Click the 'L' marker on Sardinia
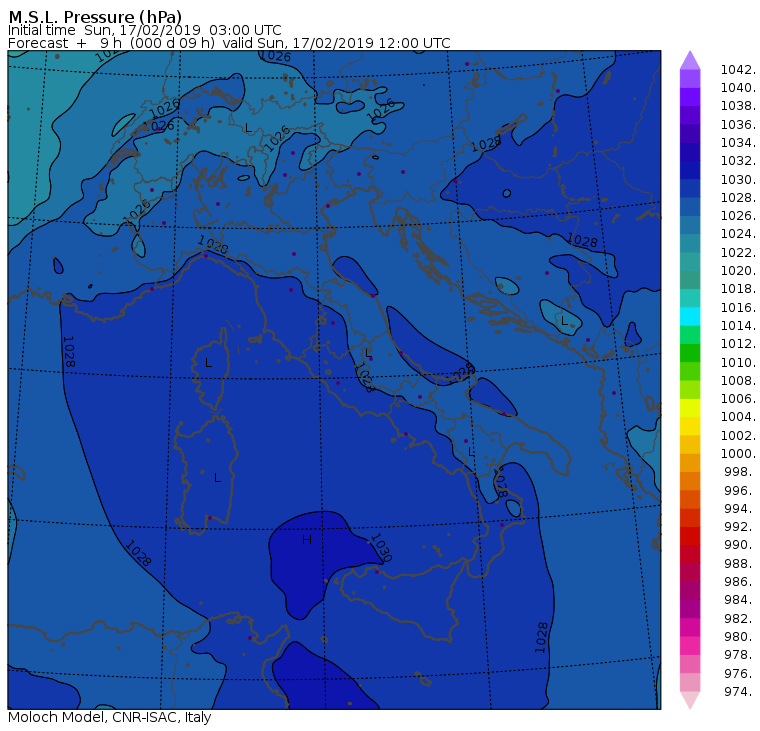Screen dimensions: 760x731 [x=217, y=478]
